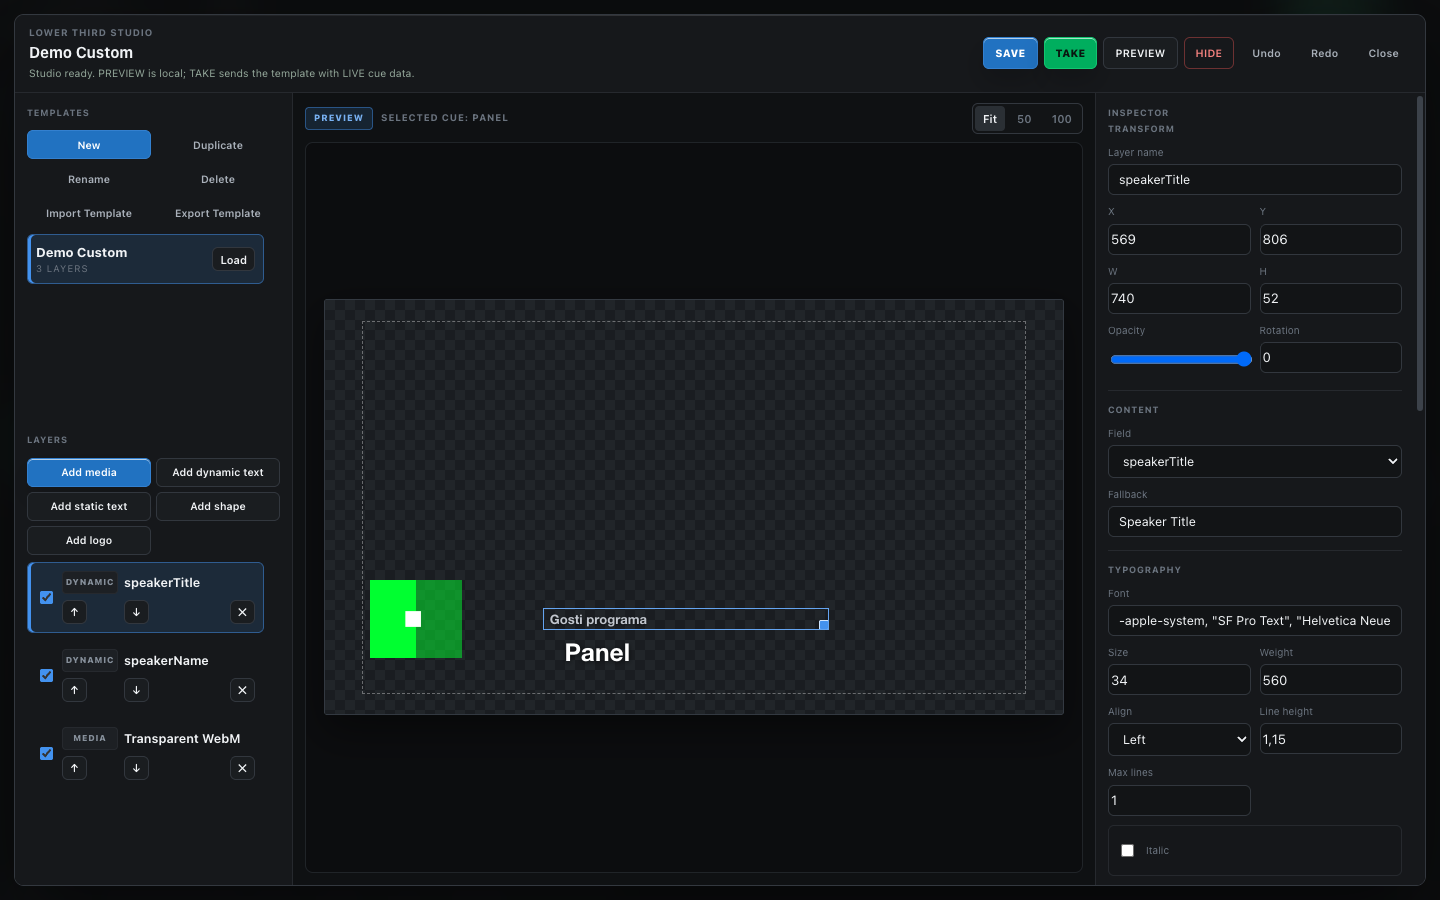Open the Align dropdown

click(x=1179, y=740)
